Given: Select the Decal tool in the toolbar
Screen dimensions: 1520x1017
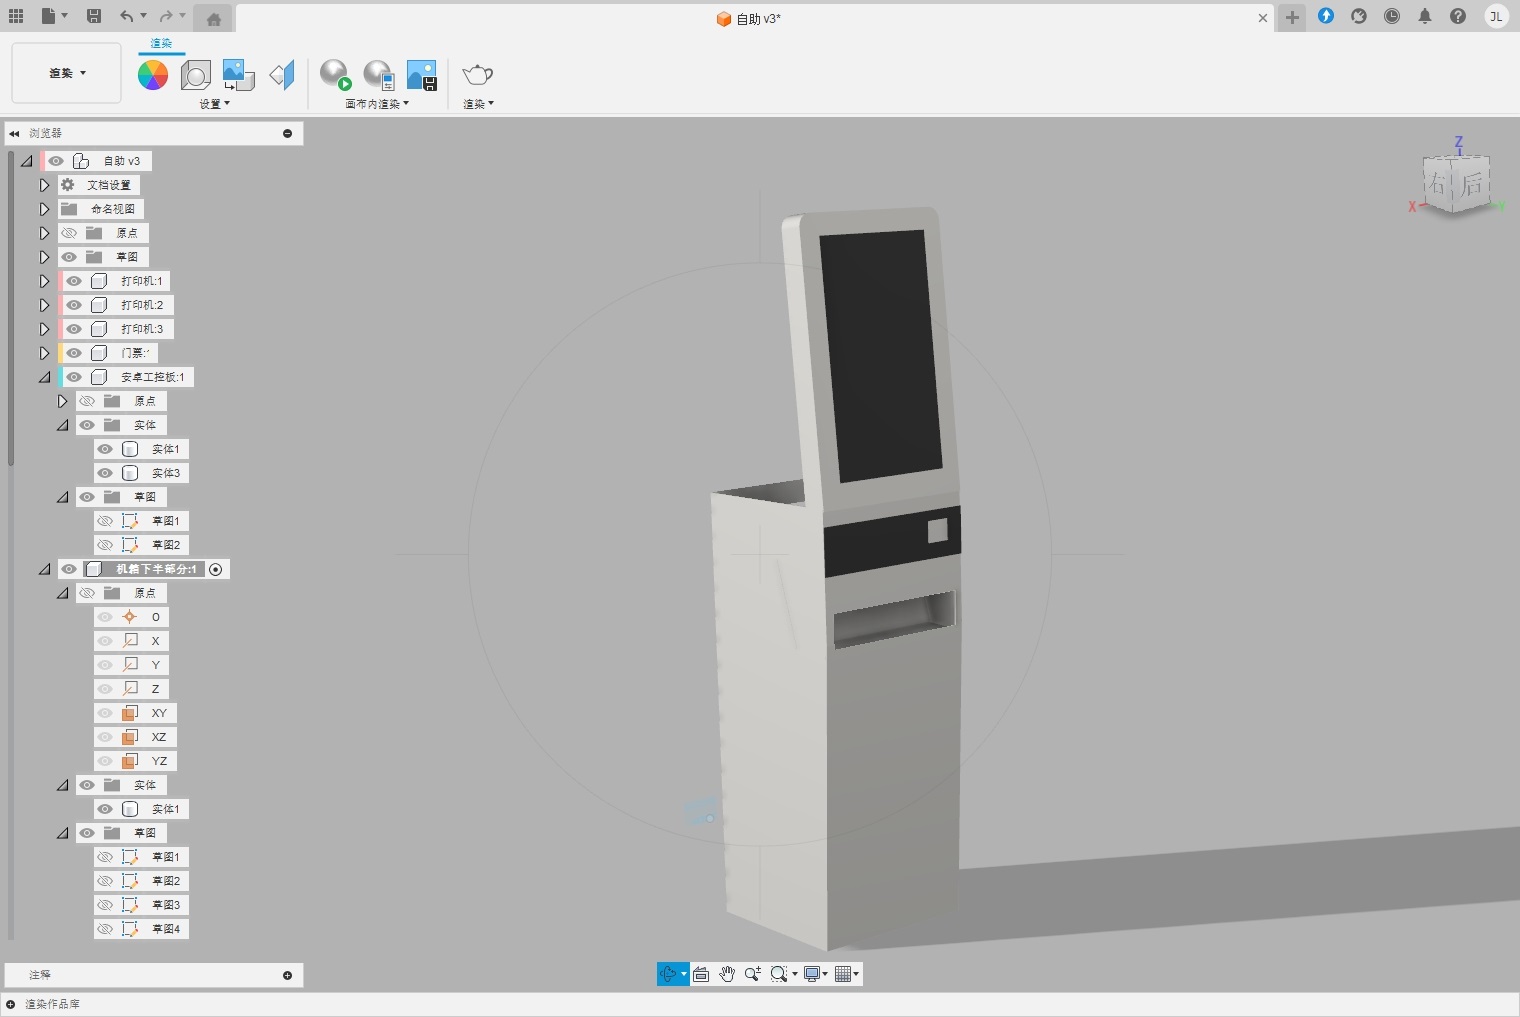Looking at the screenshot, I should (x=238, y=75).
